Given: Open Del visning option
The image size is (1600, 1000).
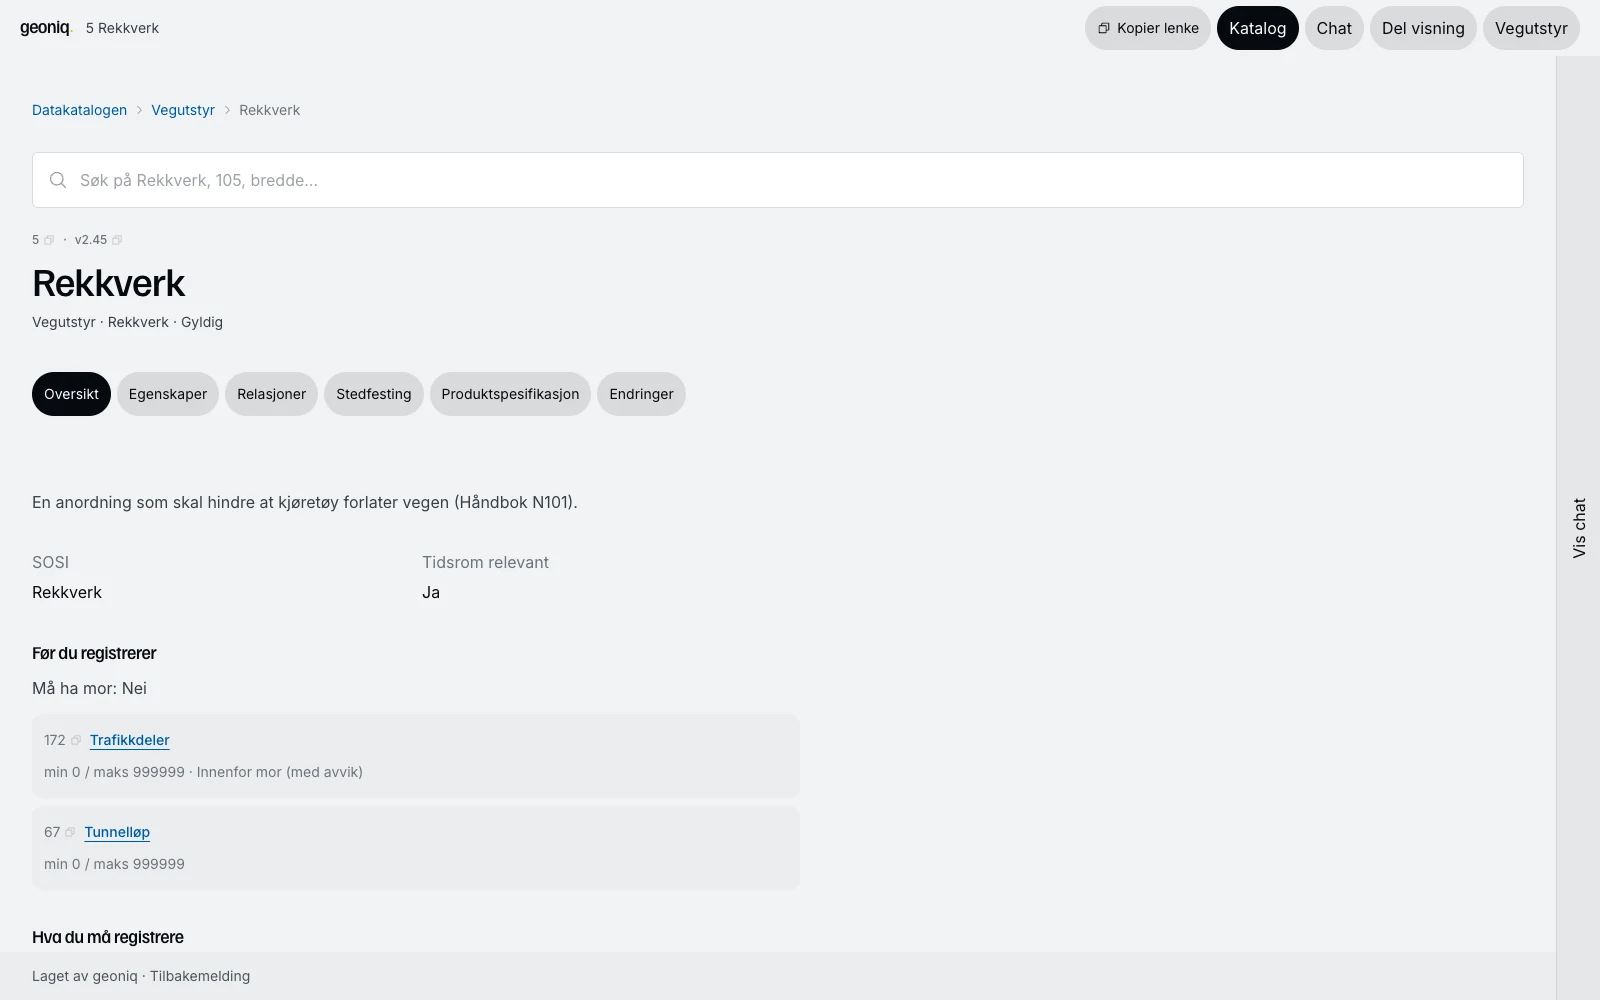Looking at the screenshot, I should pos(1423,28).
